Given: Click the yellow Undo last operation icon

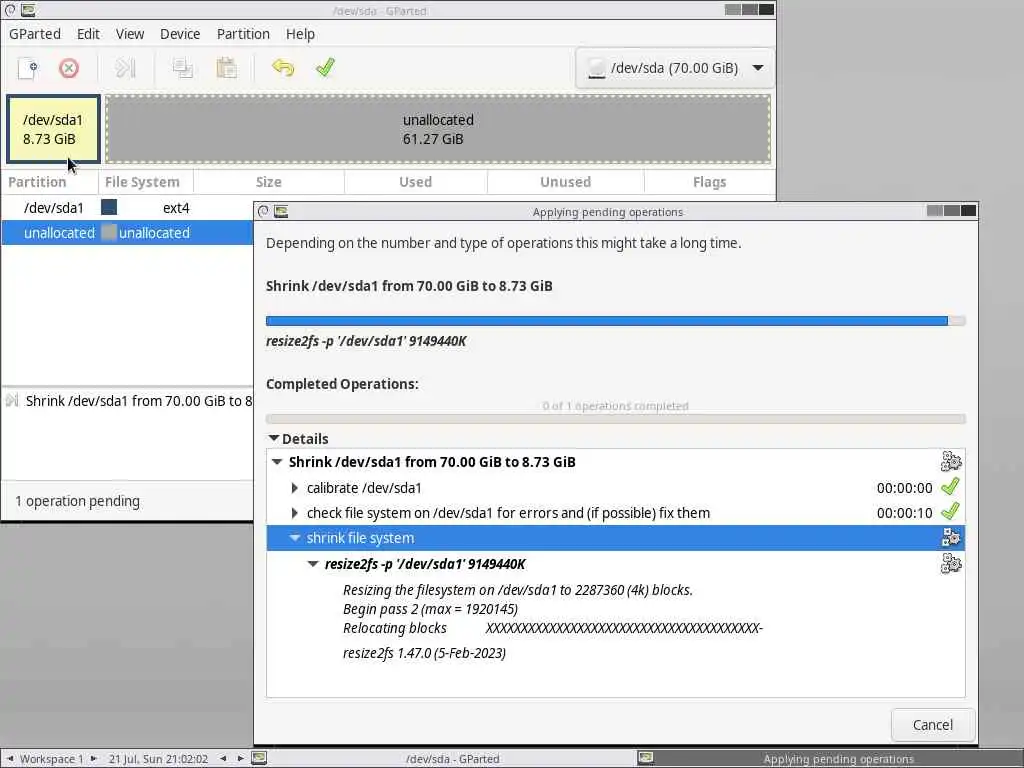Looking at the screenshot, I should click(283, 68).
